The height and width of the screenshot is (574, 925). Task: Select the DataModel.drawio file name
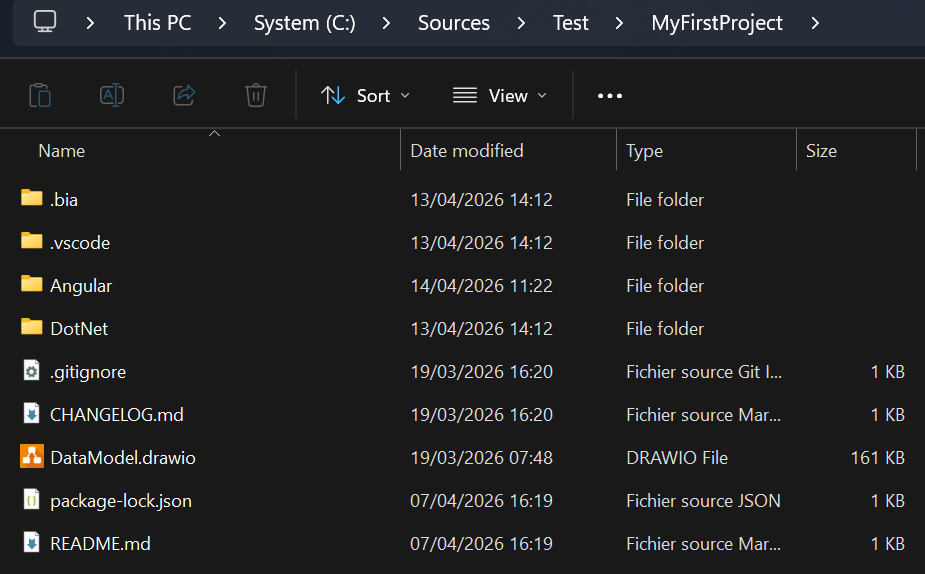(123, 458)
